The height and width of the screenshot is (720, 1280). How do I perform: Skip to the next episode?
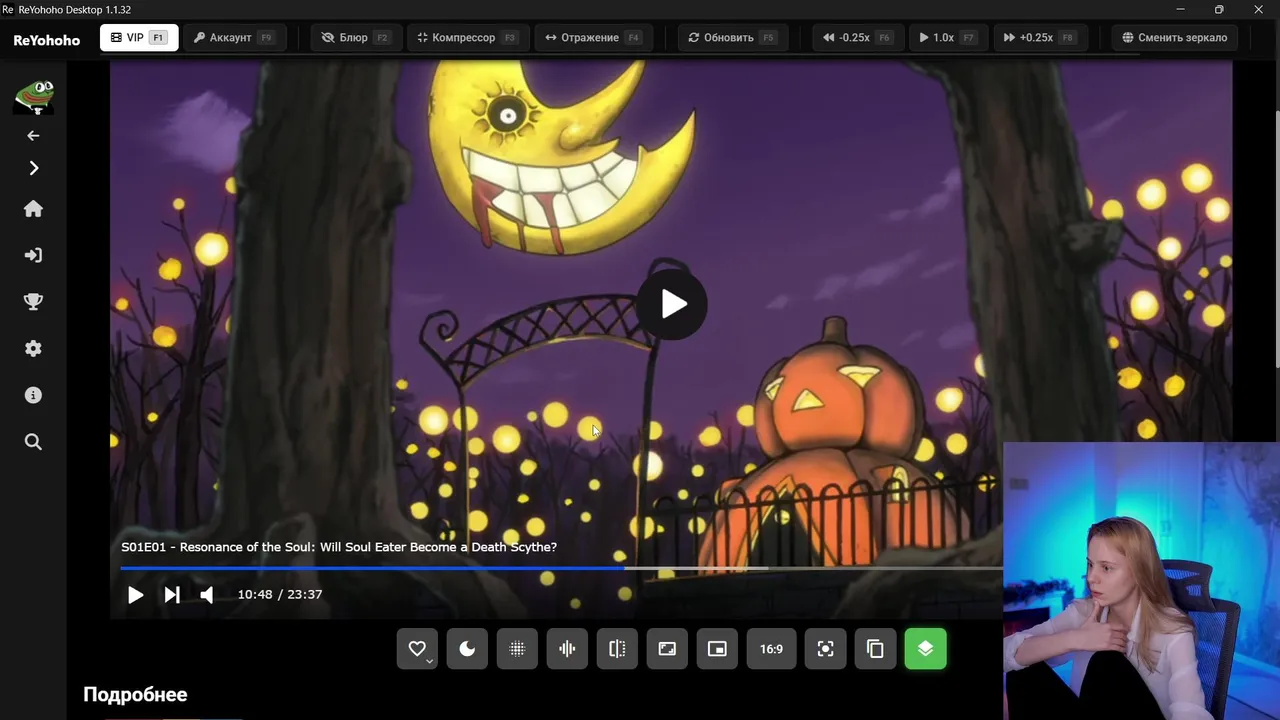[x=172, y=595]
